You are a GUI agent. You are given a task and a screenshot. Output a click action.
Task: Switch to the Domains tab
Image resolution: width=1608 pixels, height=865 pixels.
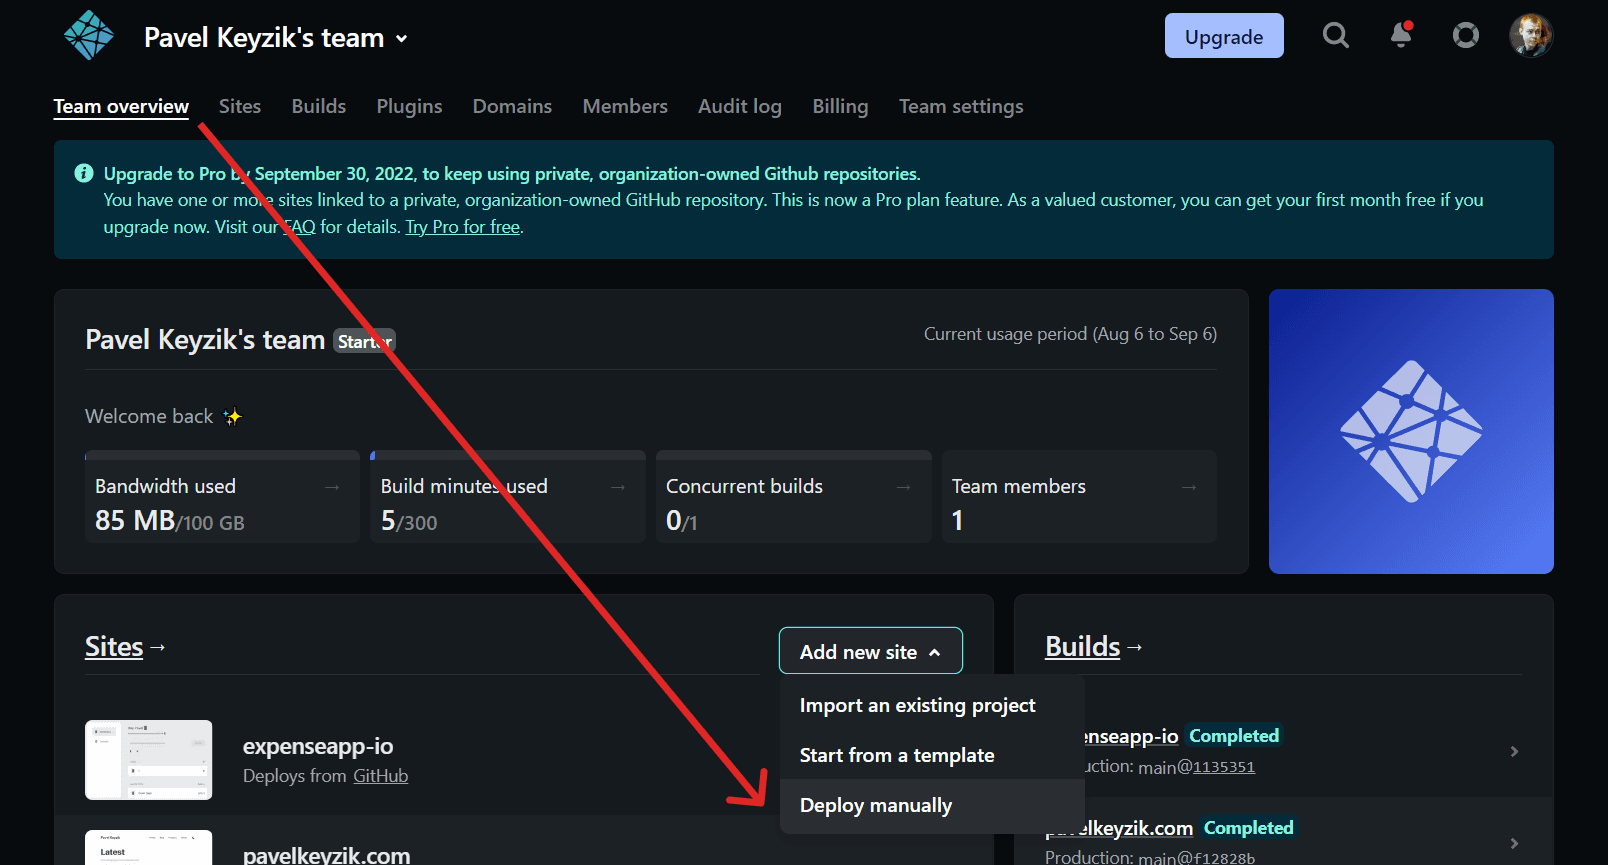click(512, 106)
